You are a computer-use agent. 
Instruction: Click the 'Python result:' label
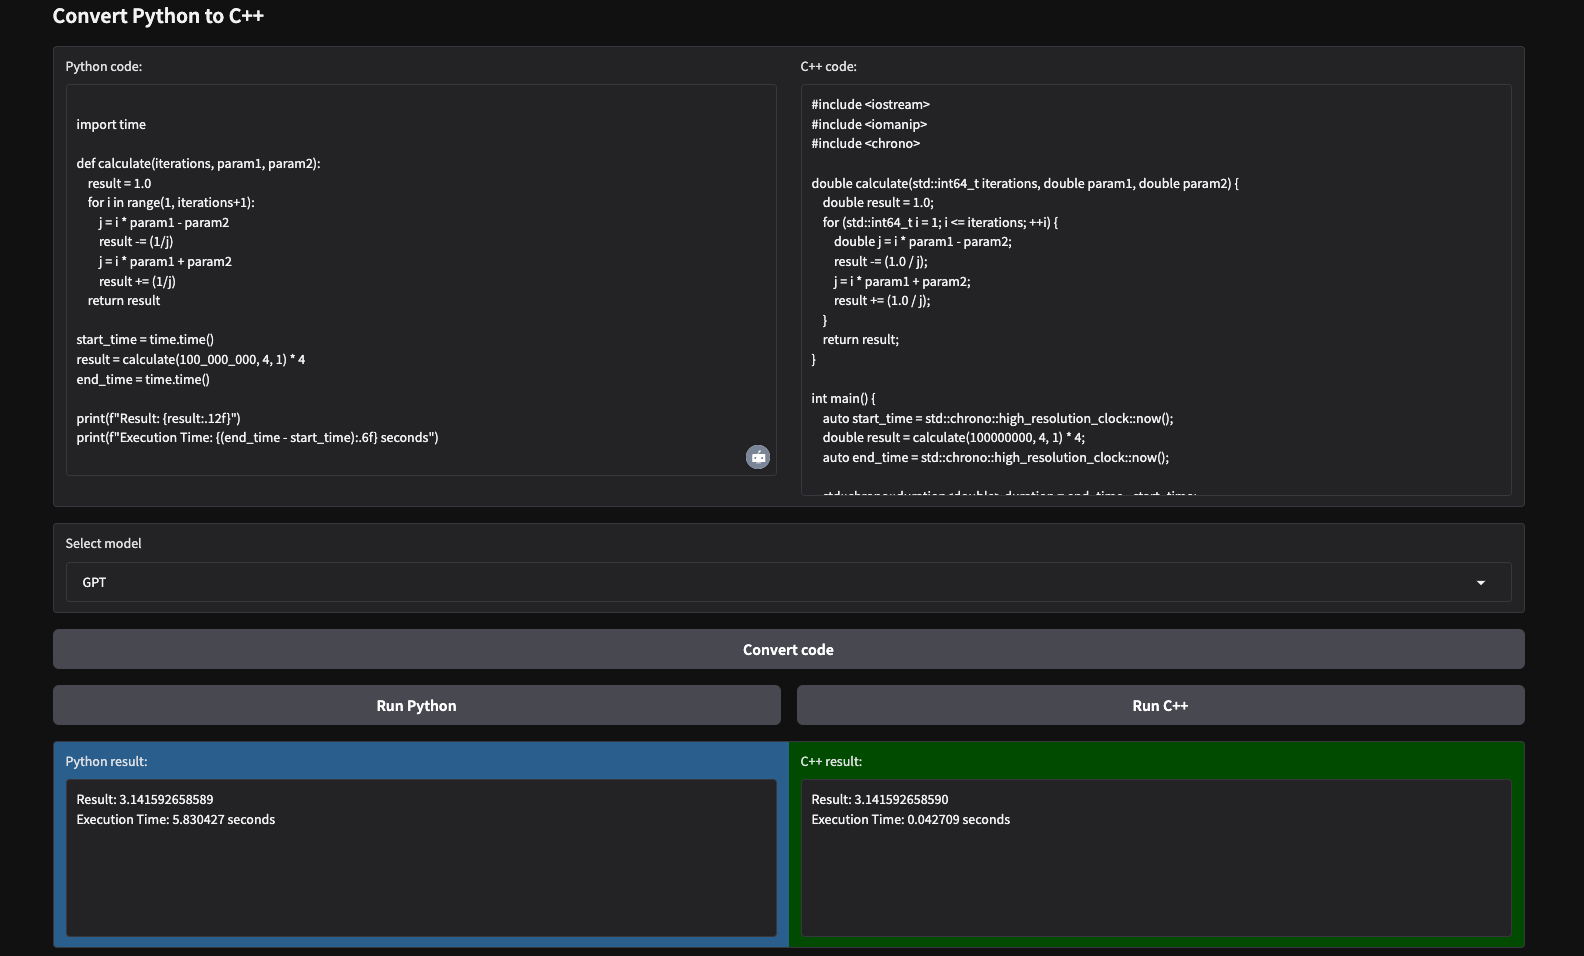[x=106, y=762]
